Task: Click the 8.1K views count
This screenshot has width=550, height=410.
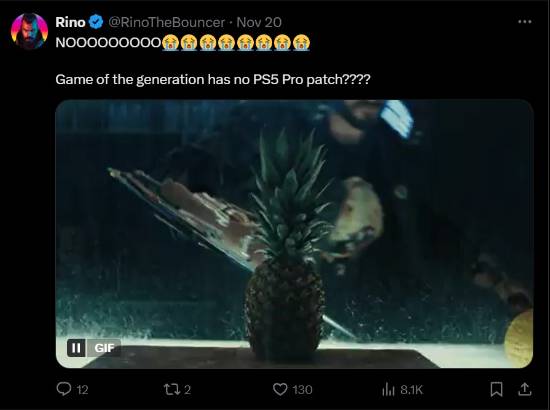Action: (411, 390)
